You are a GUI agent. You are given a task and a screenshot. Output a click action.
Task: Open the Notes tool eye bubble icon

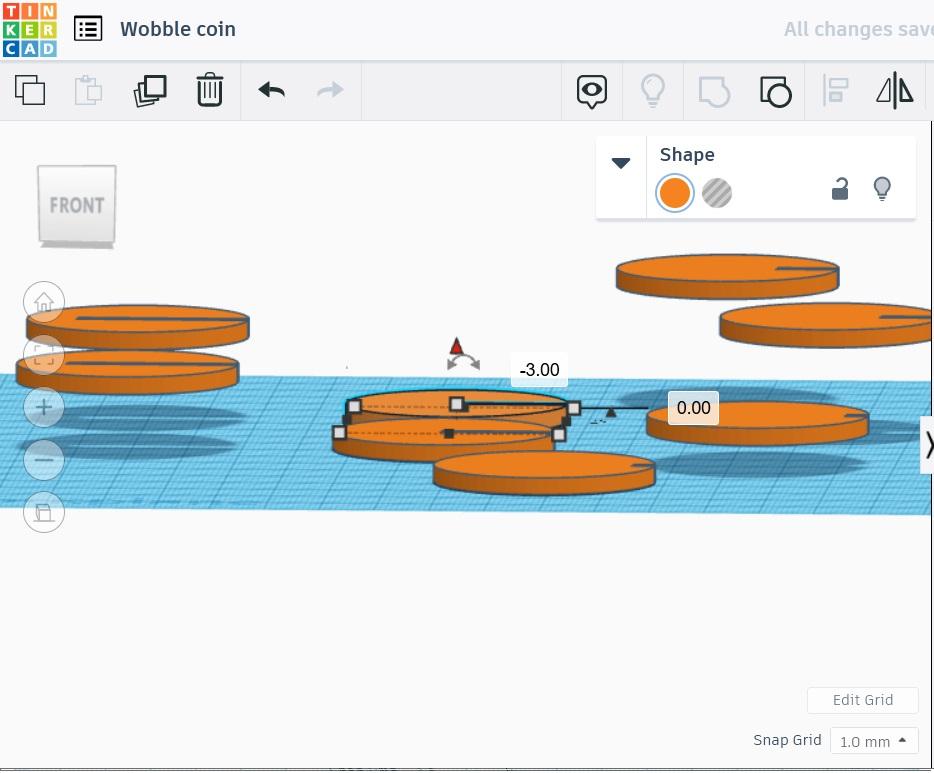[591, 91]
